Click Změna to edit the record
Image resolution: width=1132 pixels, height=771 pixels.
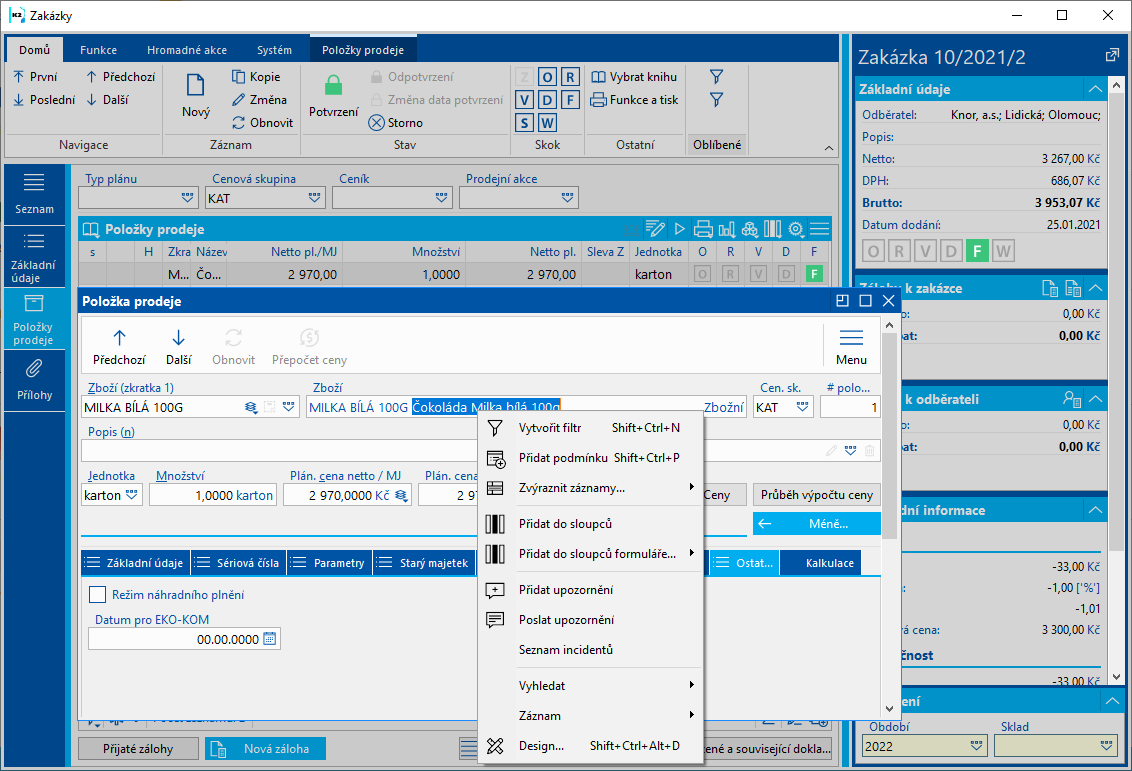pyautogui.click(x=259, y=100)
